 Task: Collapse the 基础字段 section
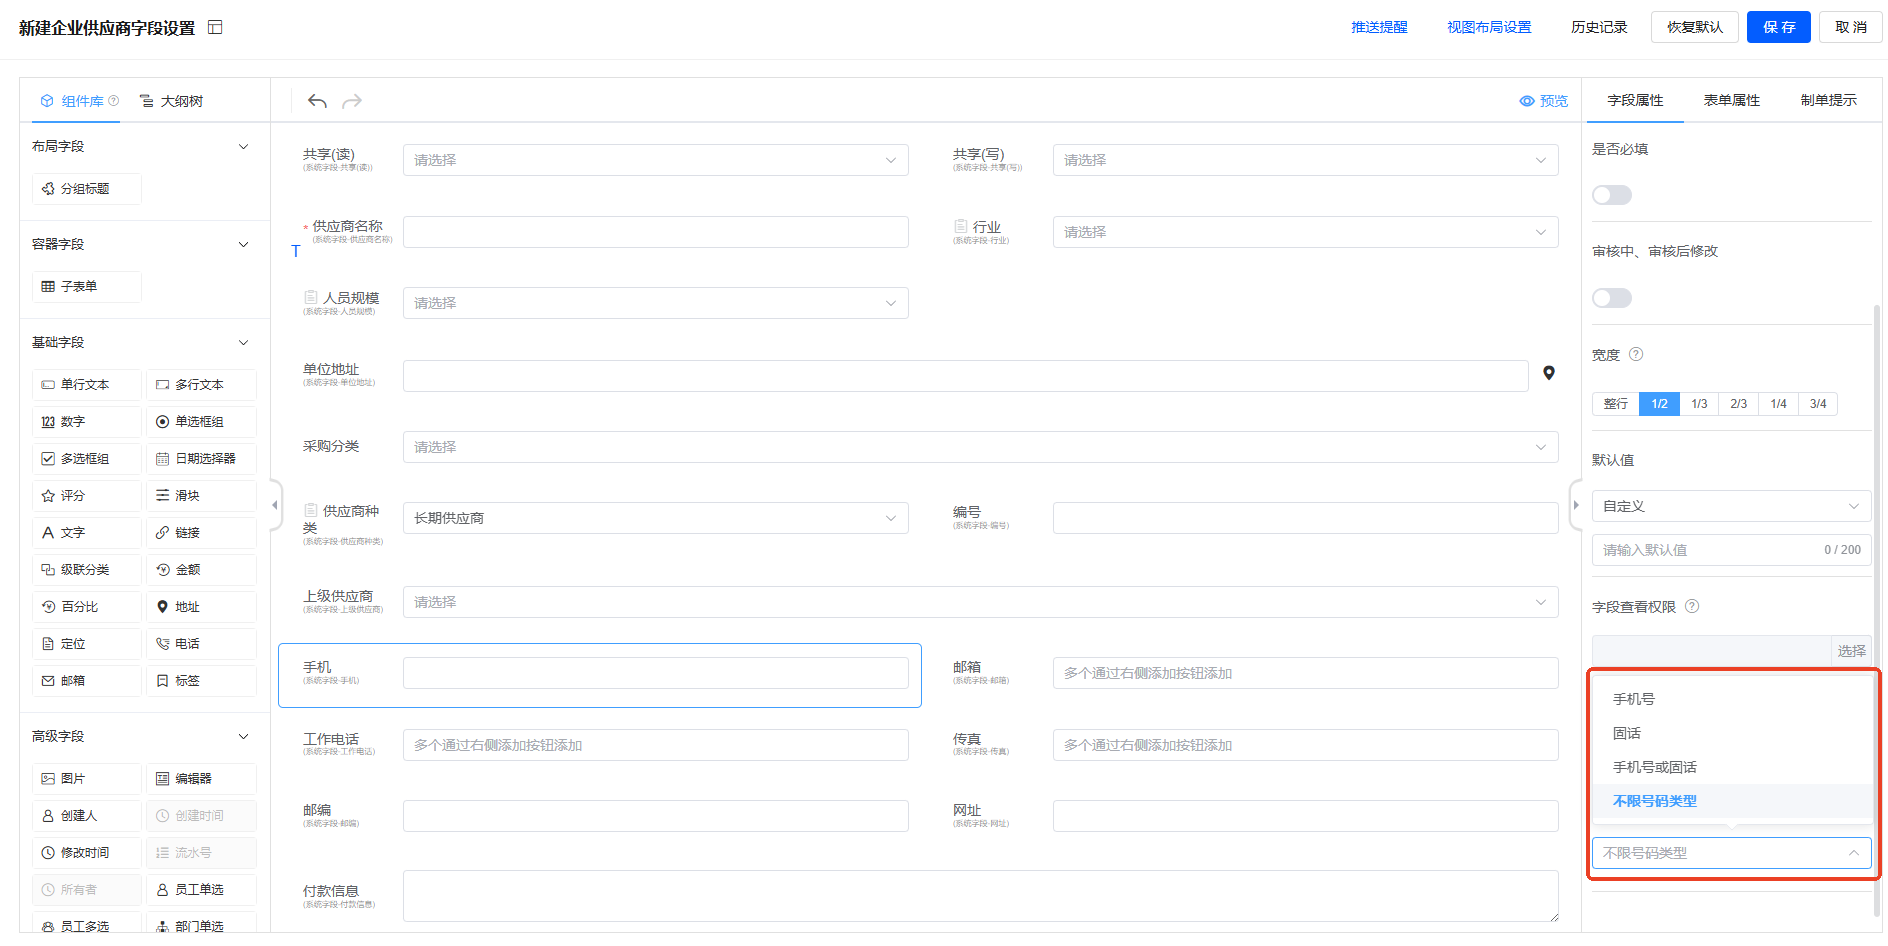(243, 343)
